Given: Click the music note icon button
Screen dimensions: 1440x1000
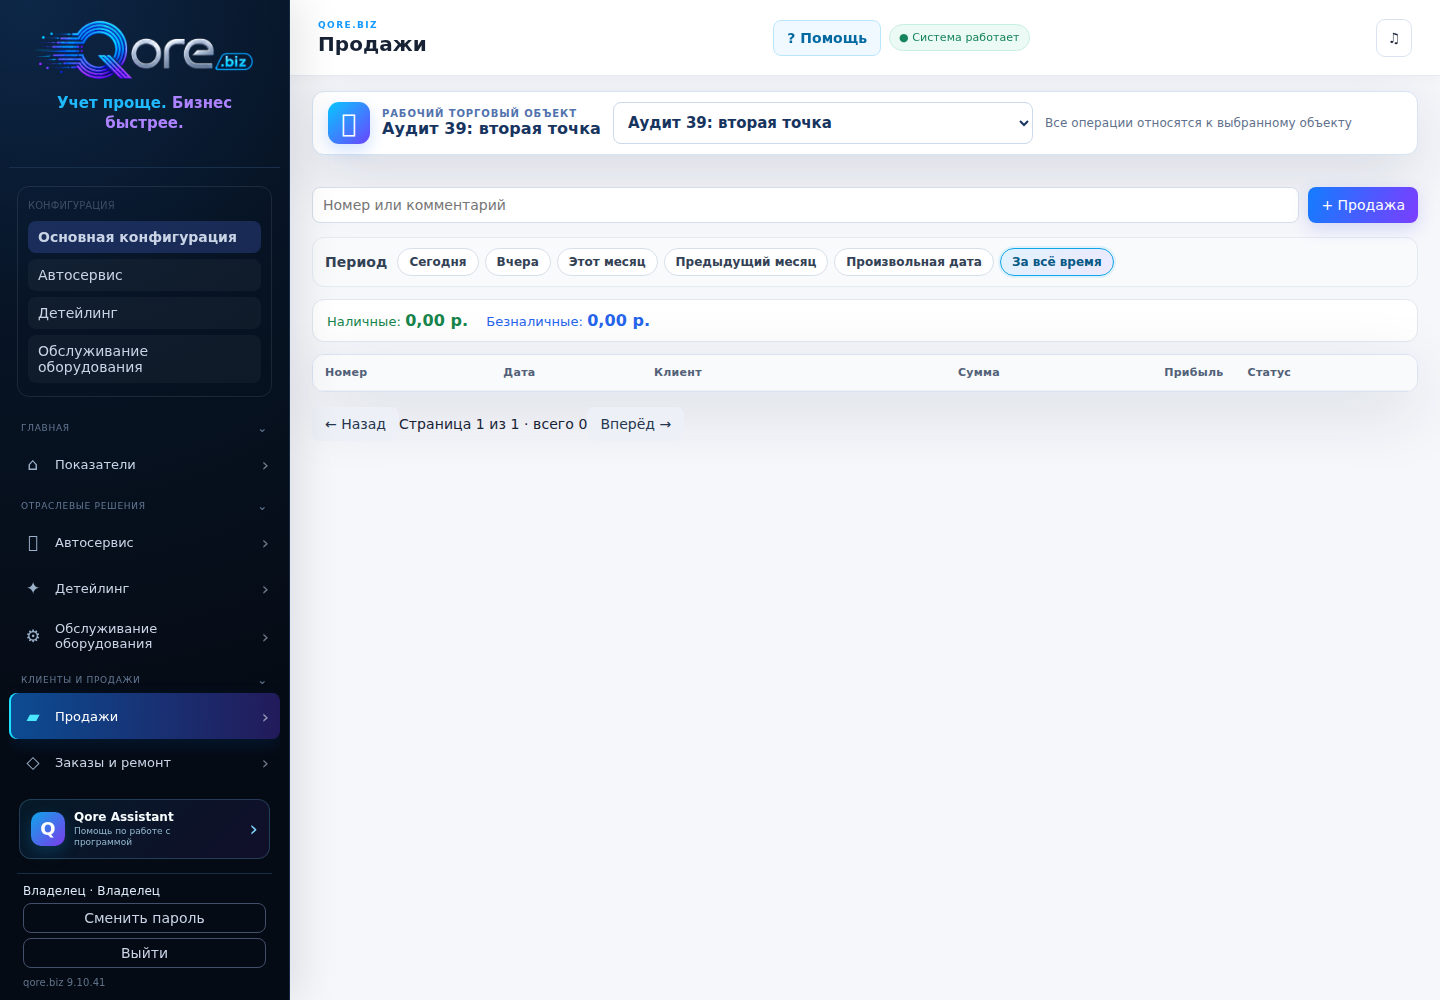Looking at the screenshot, I should tap(1394, 38).
